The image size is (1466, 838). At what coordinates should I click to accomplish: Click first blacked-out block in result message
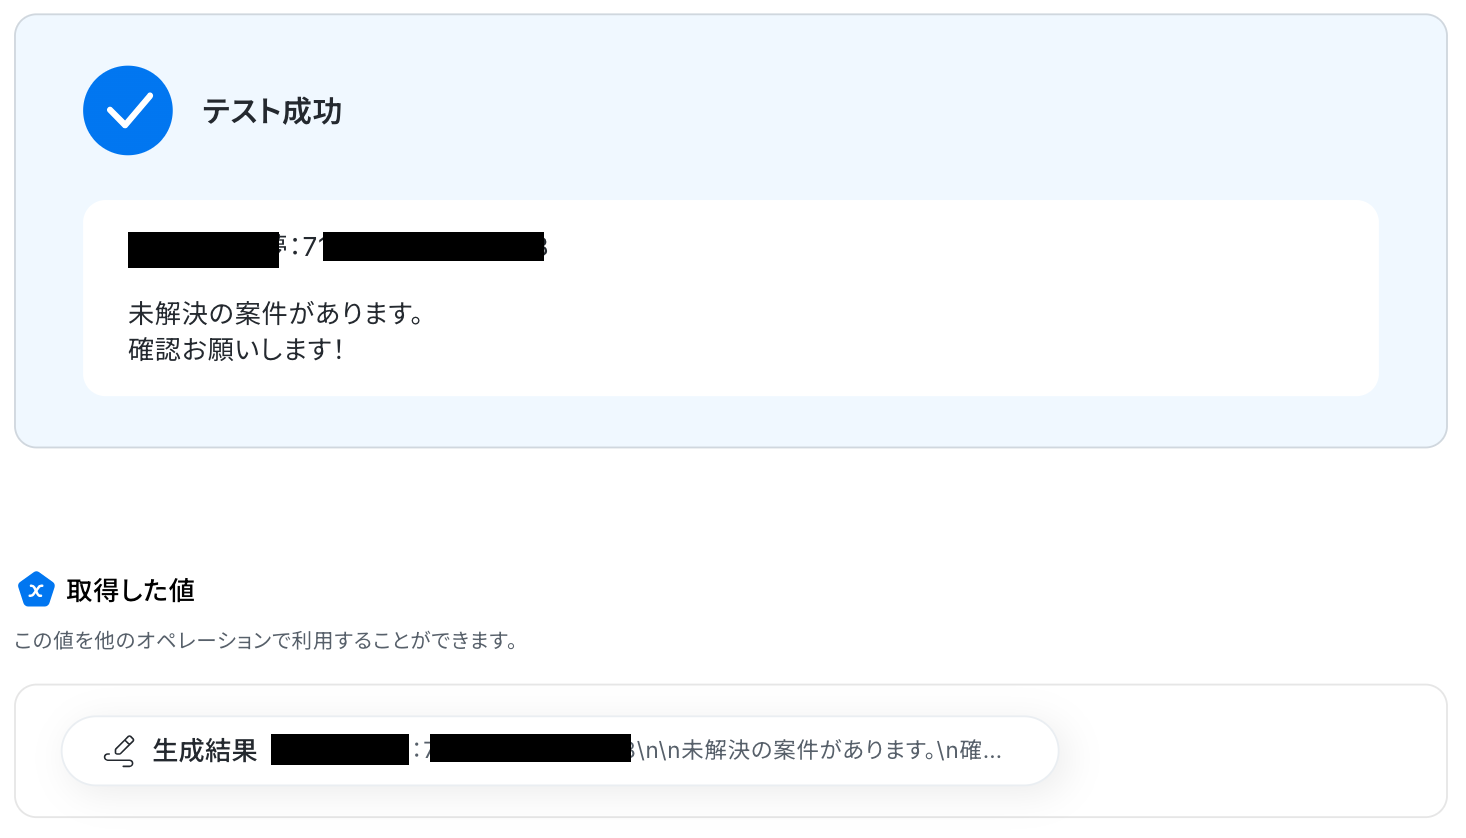click(203, 249)
